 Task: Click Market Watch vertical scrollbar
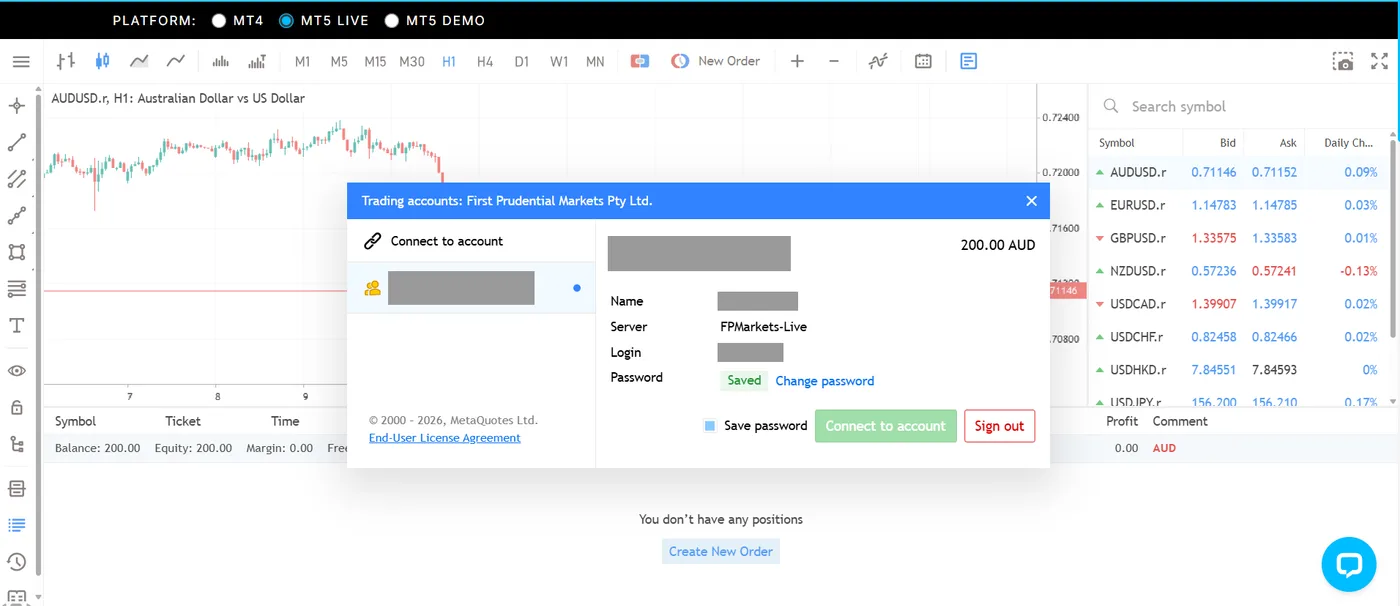pos(1395,238)
